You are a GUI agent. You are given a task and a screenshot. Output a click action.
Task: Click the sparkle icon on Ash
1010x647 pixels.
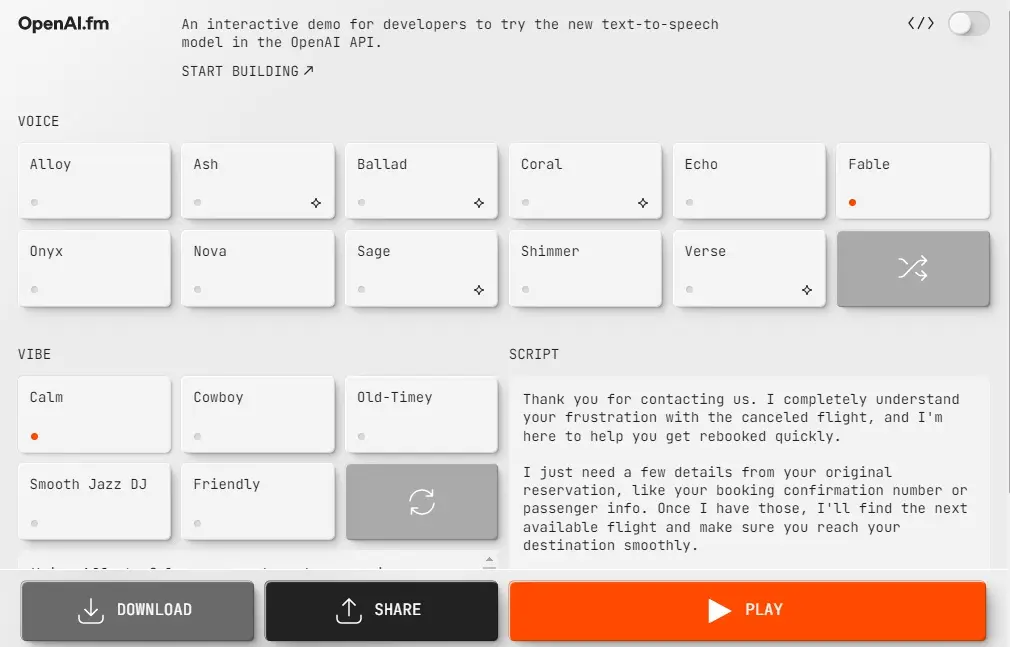[x=316, y=203]
